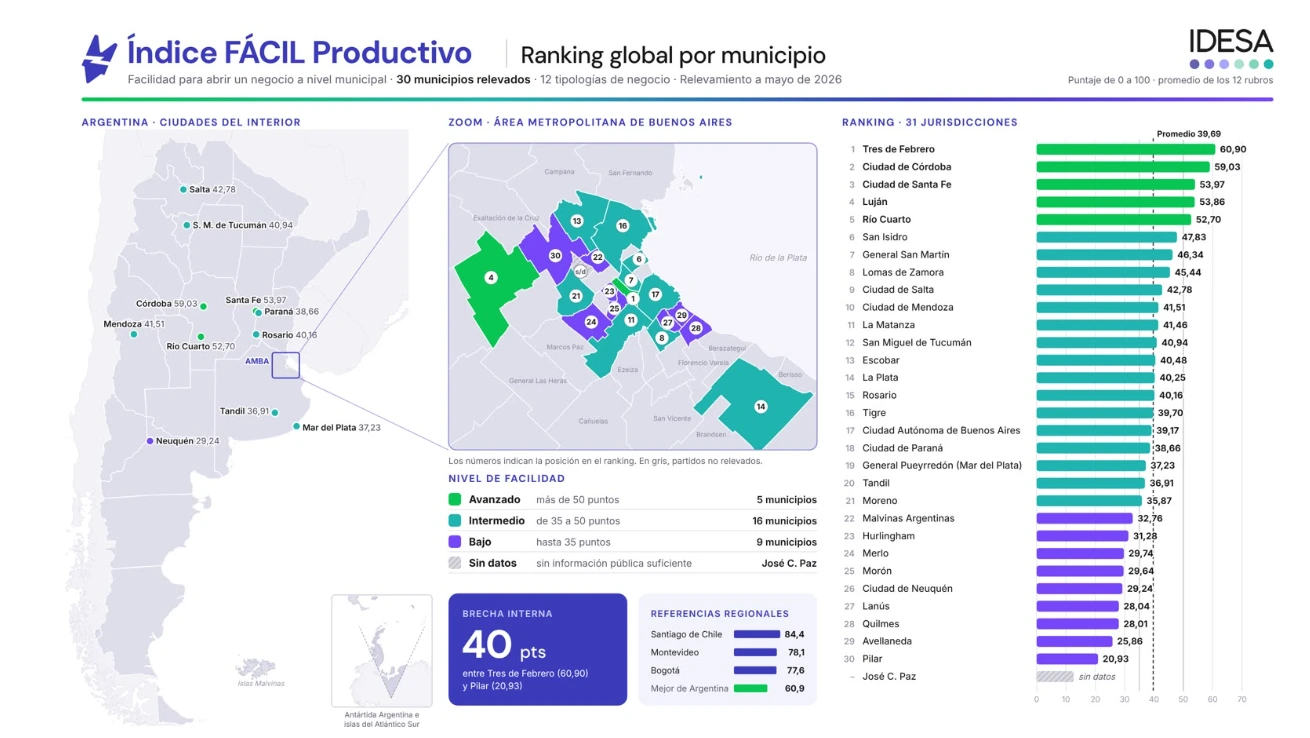
Task: Open the Antártida Argentina inset map
Action: coord(382,651)
